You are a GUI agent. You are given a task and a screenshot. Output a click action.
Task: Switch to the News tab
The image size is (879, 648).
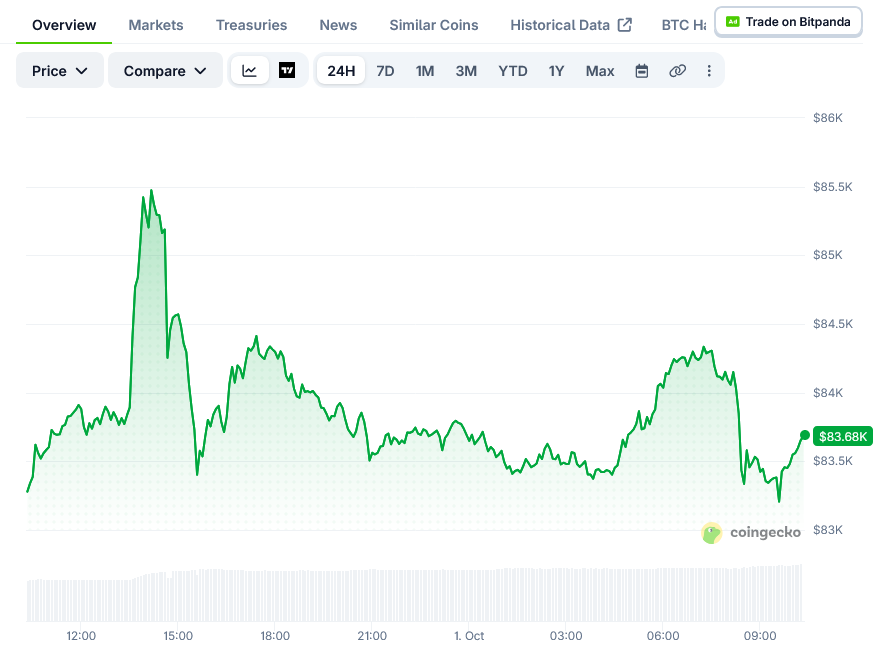(338, 25)
